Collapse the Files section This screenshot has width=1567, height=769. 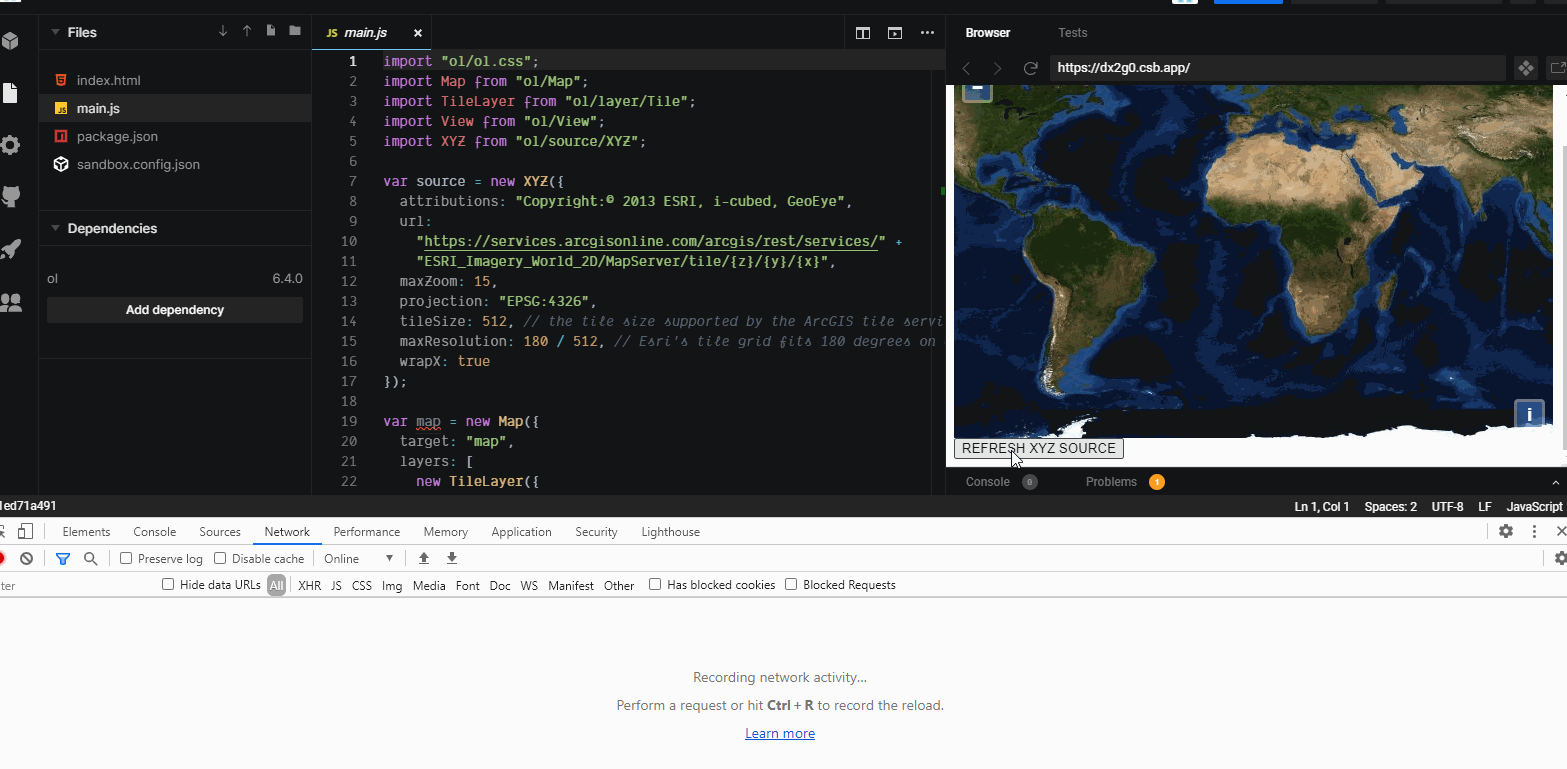coord(56,32)
